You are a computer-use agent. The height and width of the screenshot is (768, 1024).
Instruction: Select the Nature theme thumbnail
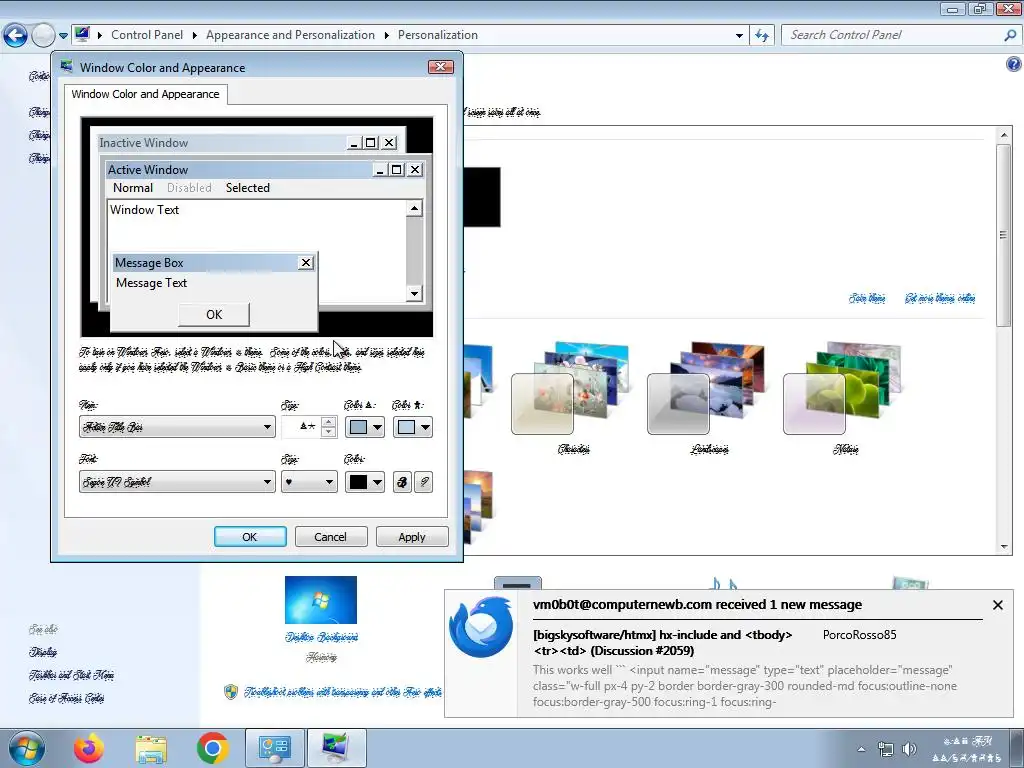tap(844, 388)
